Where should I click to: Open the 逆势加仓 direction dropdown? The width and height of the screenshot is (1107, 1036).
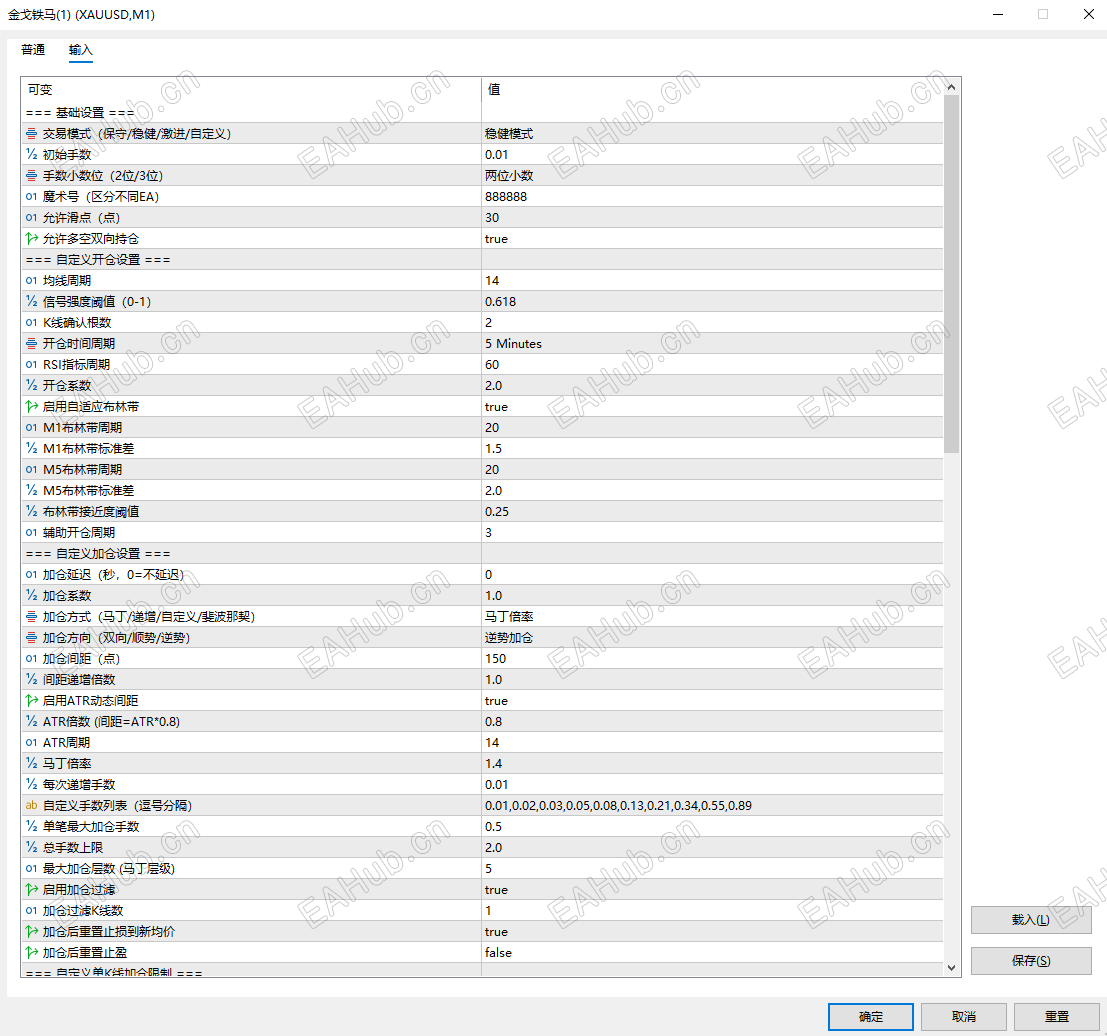coord(712,638)
